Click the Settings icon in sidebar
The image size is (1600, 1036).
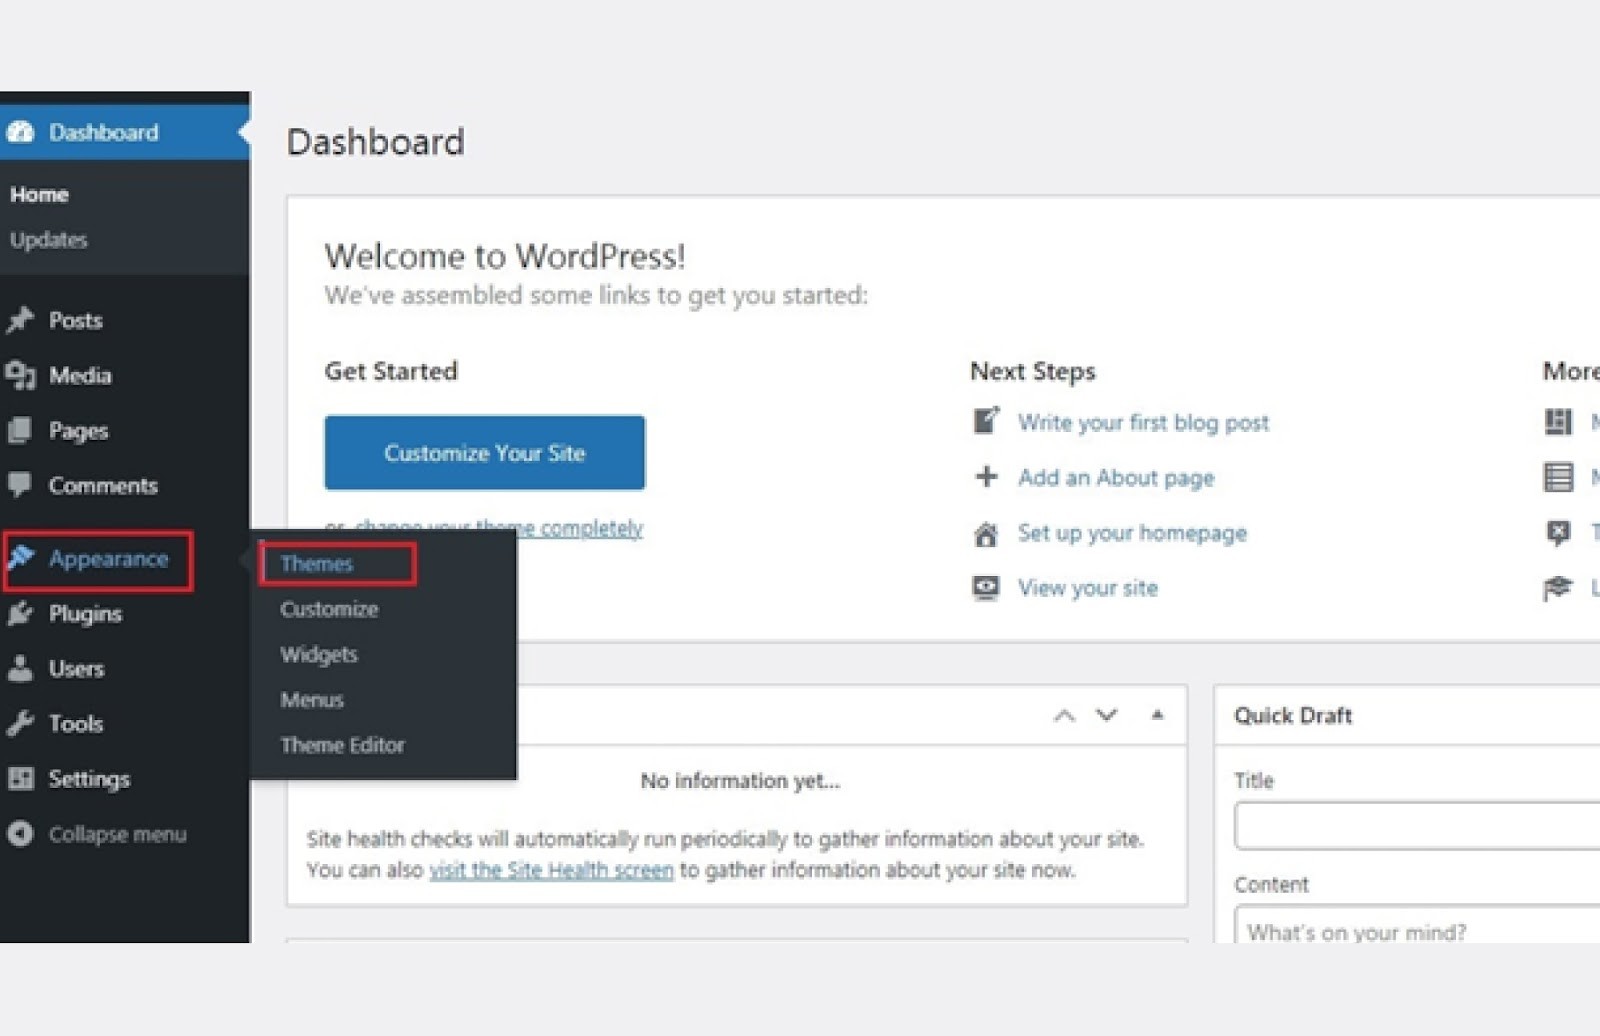coord(20,778)
